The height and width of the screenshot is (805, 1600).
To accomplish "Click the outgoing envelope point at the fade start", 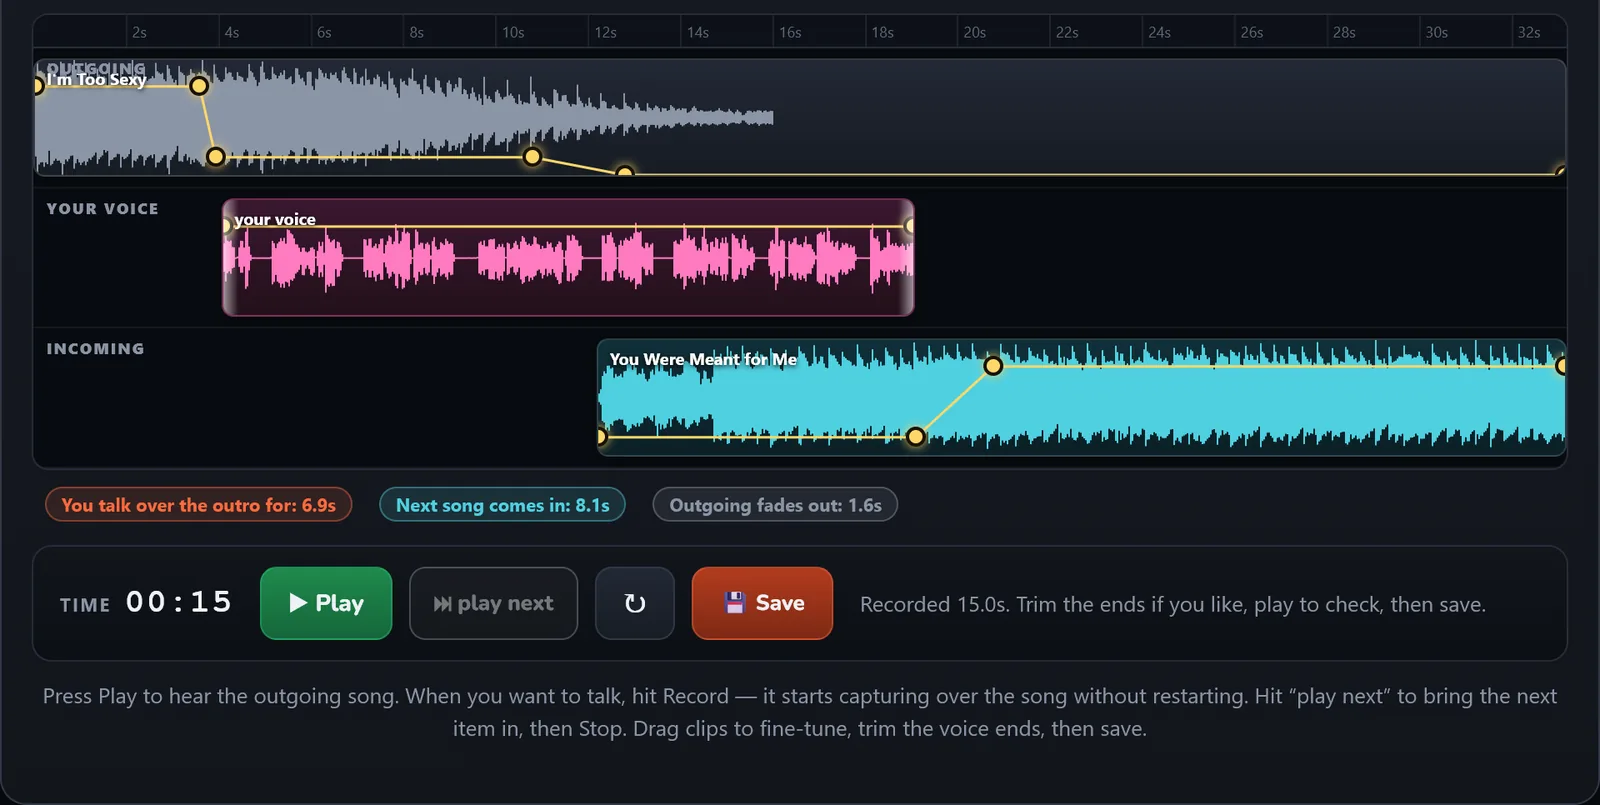I will click(x=199, y=86).
